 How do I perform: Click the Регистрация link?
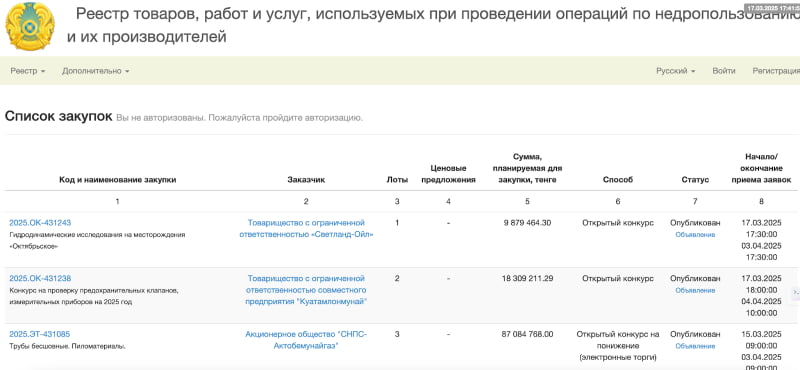776,71
